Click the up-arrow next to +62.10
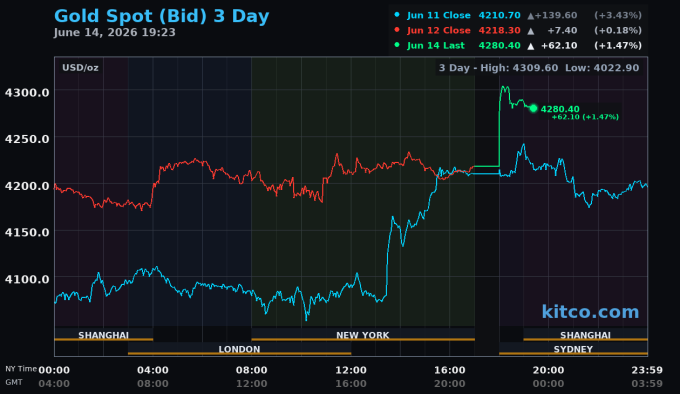Image resolution: width=680 pixels, height=394 pixels. pyautogui.click(x=530, y=46)
